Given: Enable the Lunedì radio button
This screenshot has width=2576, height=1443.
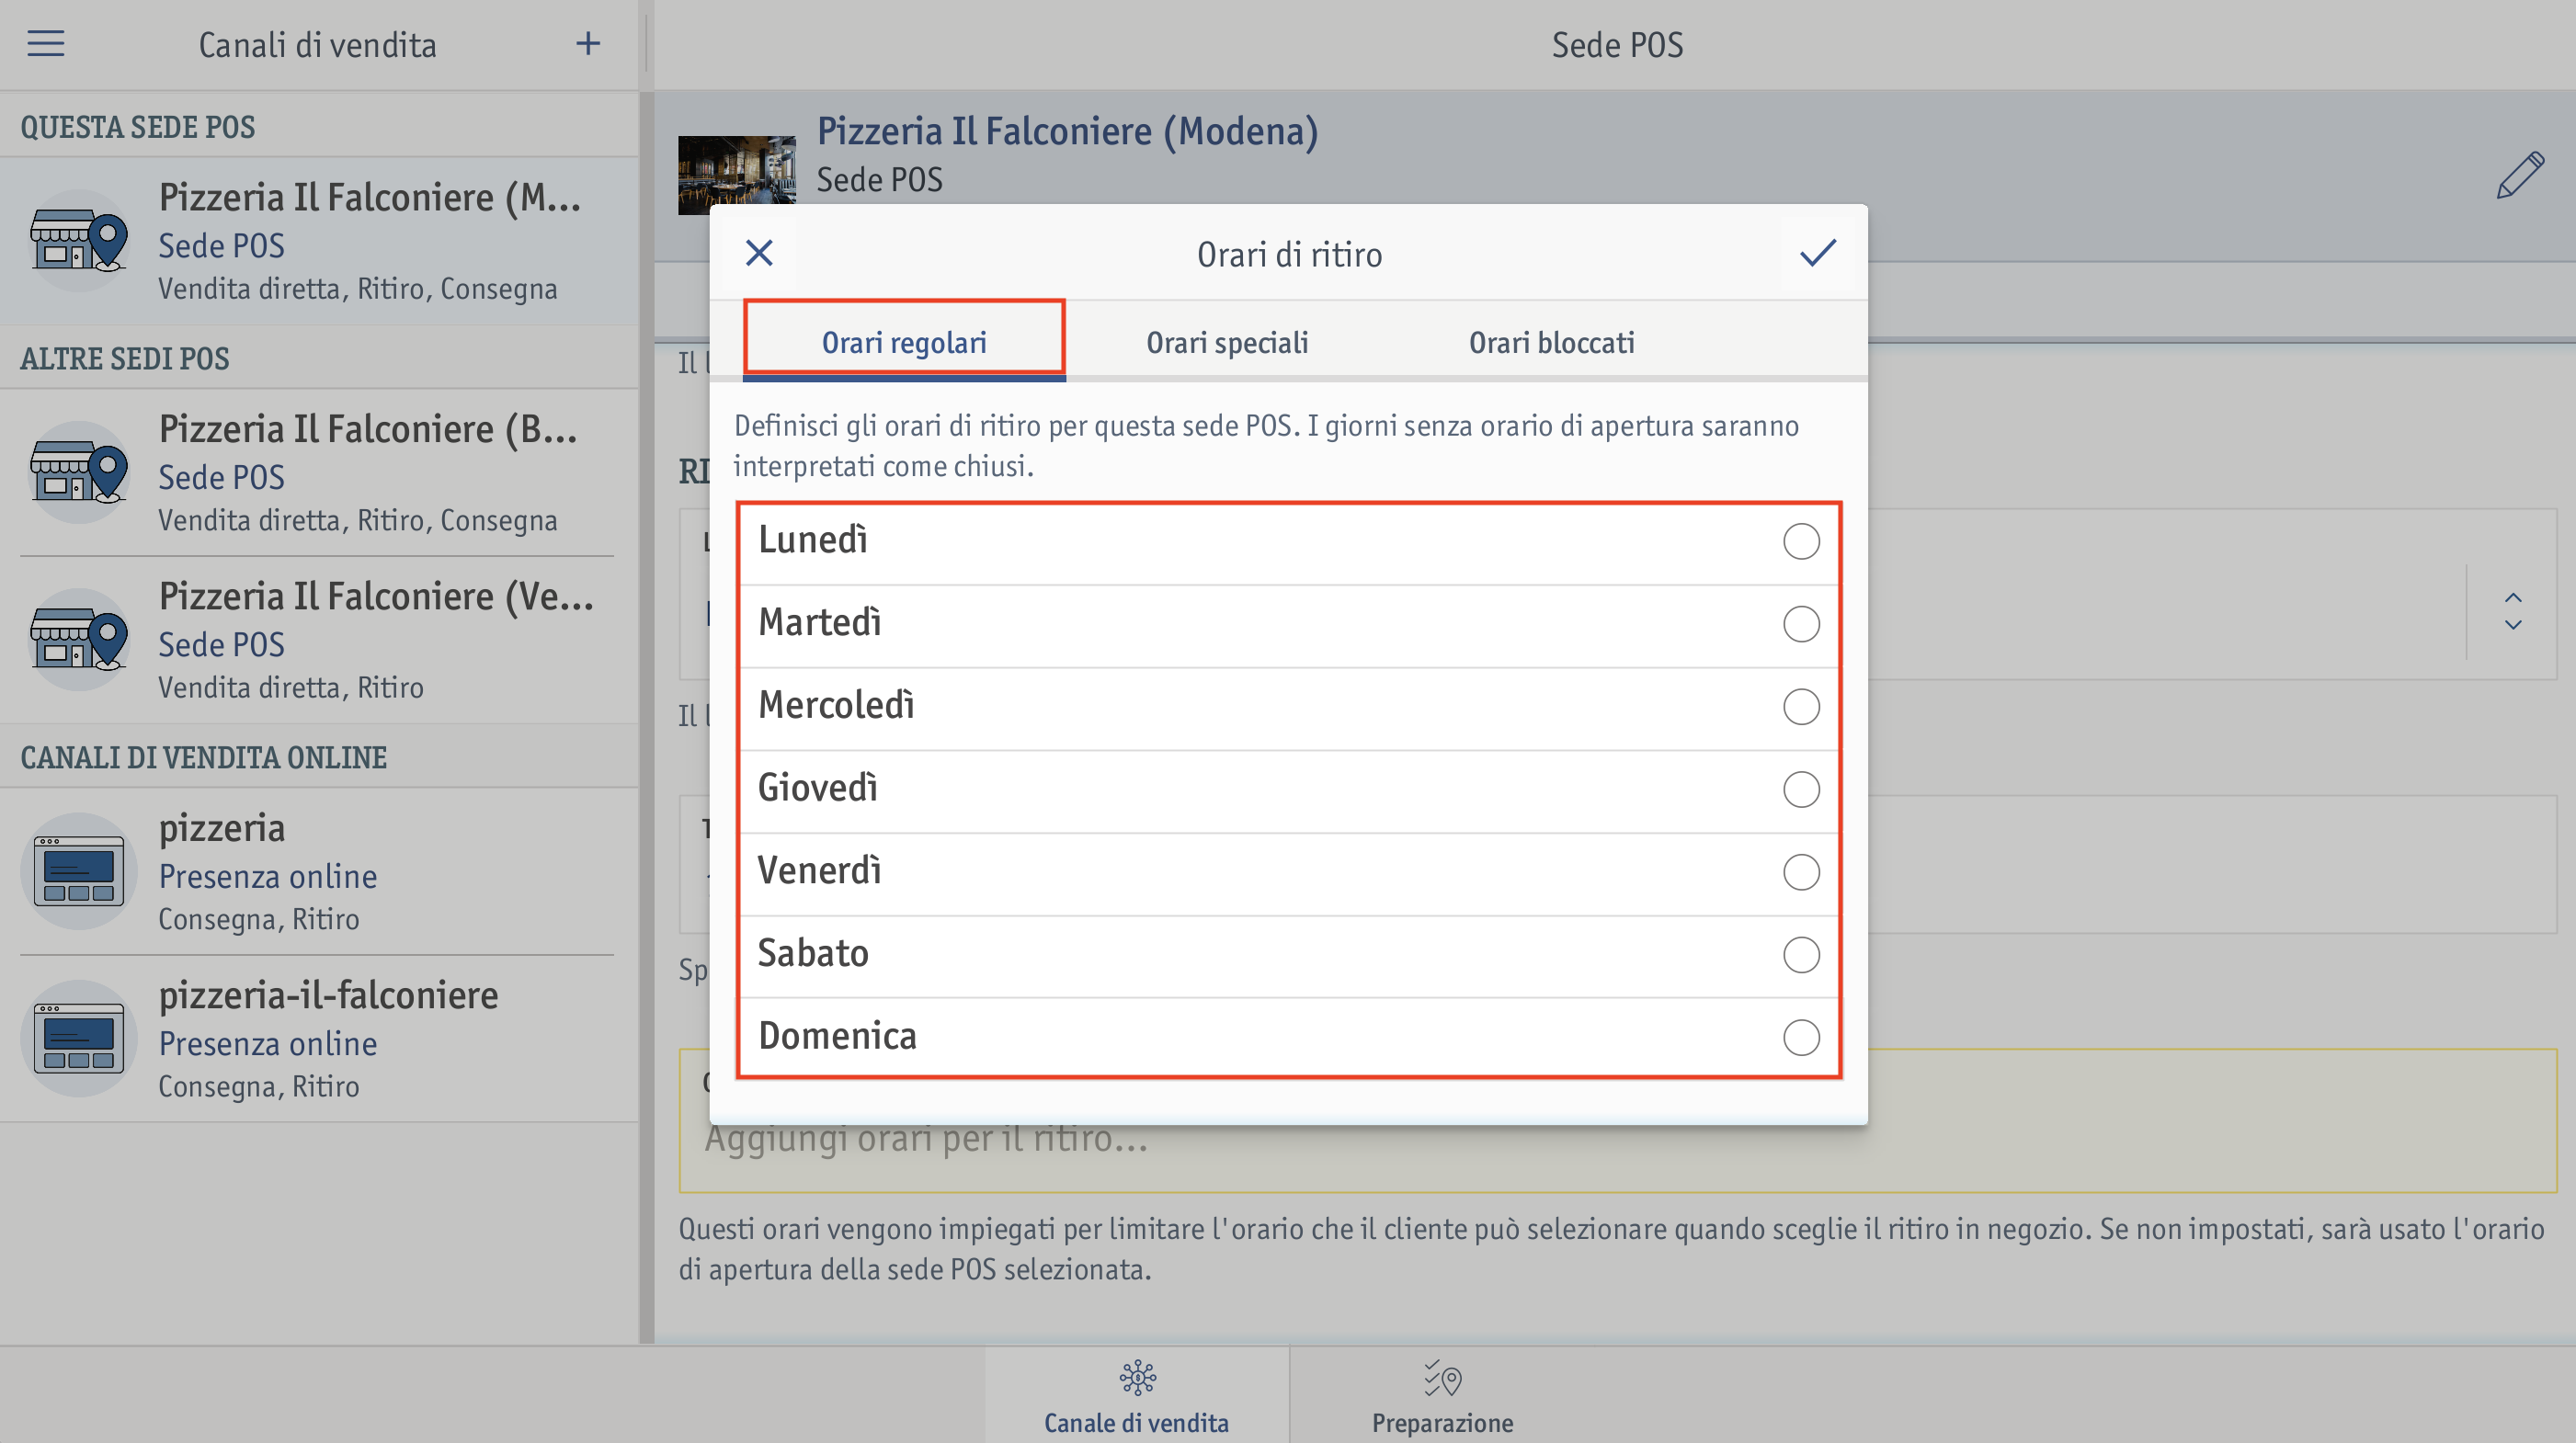Looking at the screenshot, I should [1801, 541].
